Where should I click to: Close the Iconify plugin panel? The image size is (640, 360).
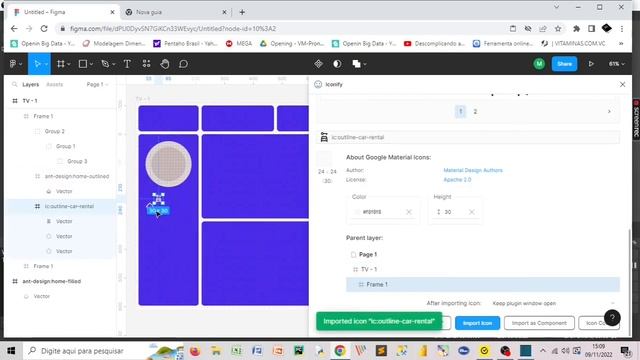pos(622,84)
